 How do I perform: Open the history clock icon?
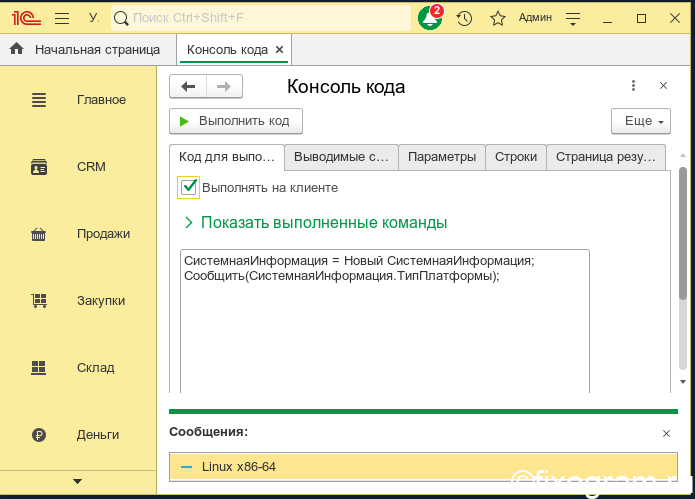pyautogui.click(x=464, y=18)
